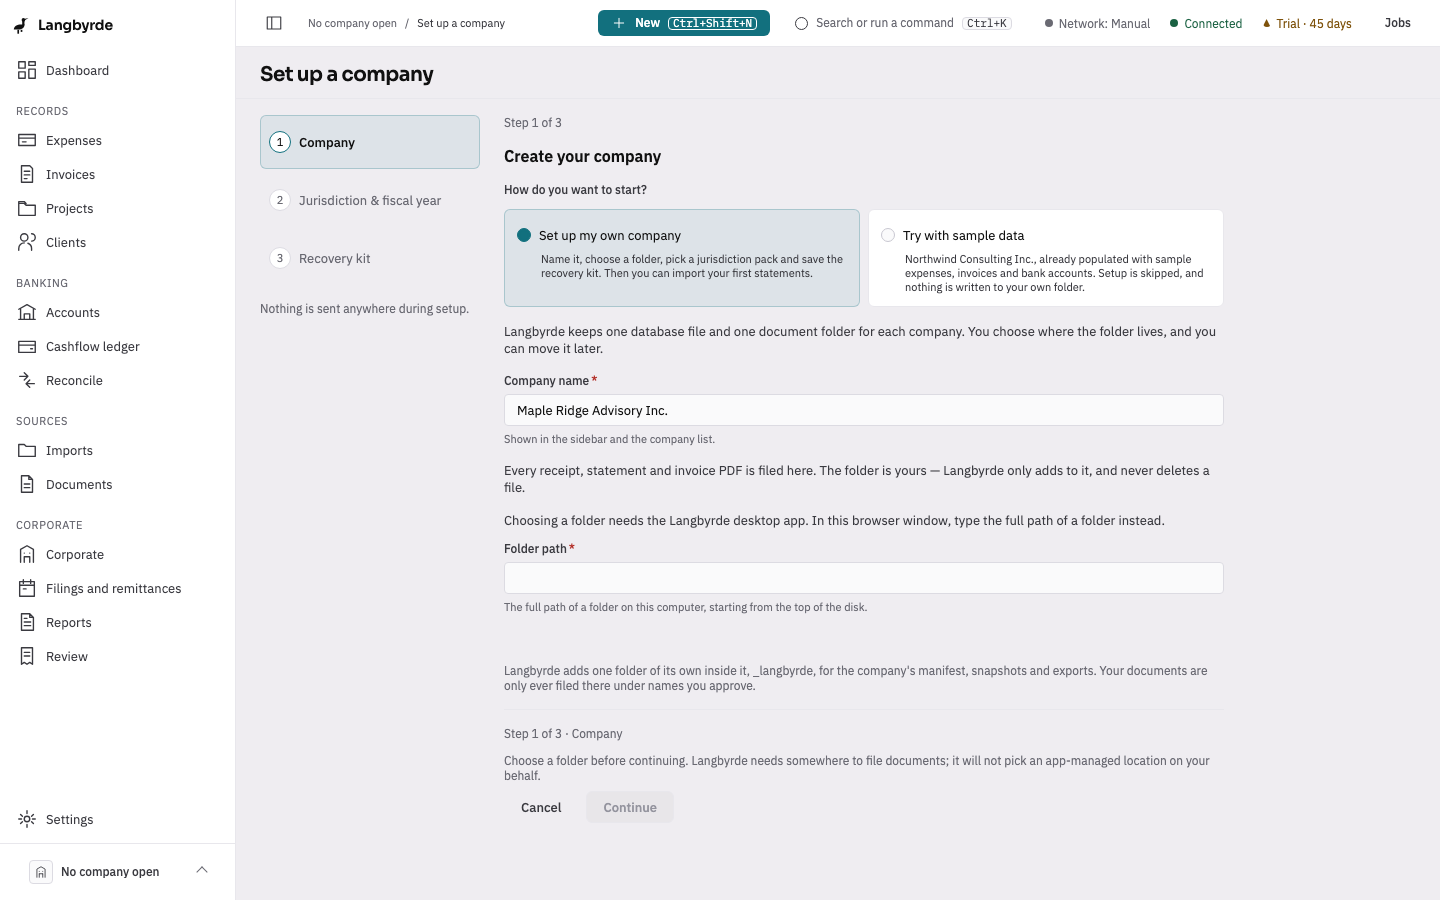Image resolution: width=1440 pixels, height=900 pixels.
Task: Open Settings via the gear icon
Action: (27, 819)
